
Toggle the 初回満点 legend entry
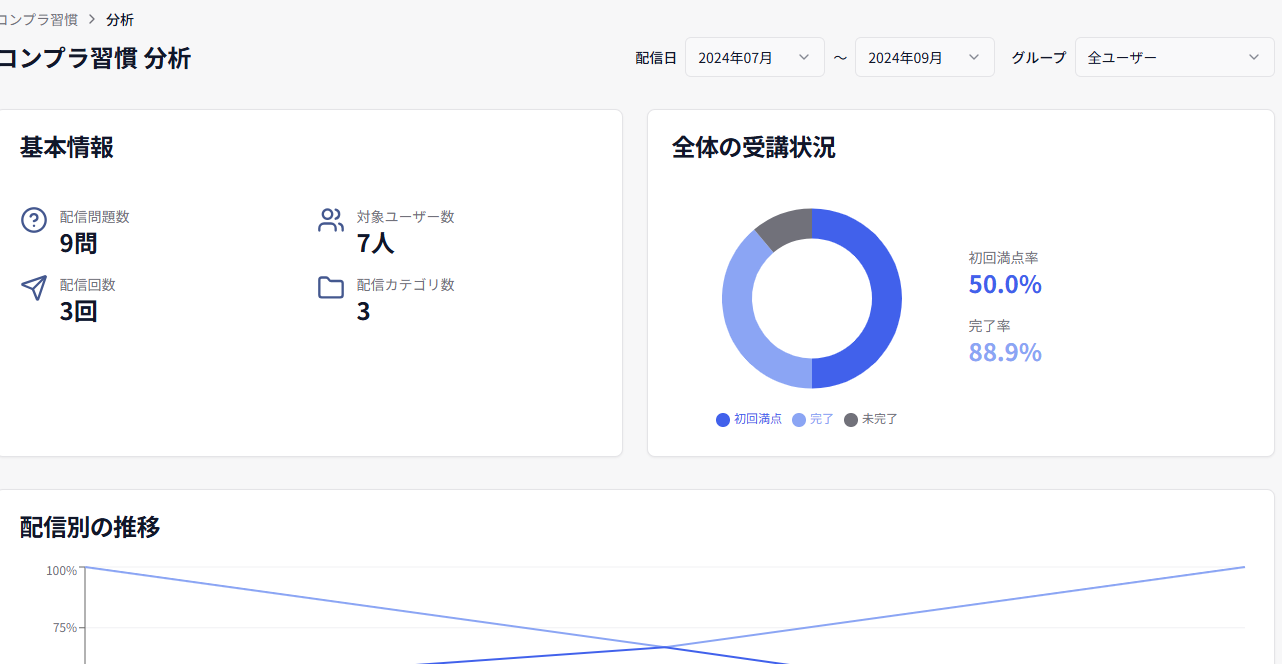pos(748,419)
